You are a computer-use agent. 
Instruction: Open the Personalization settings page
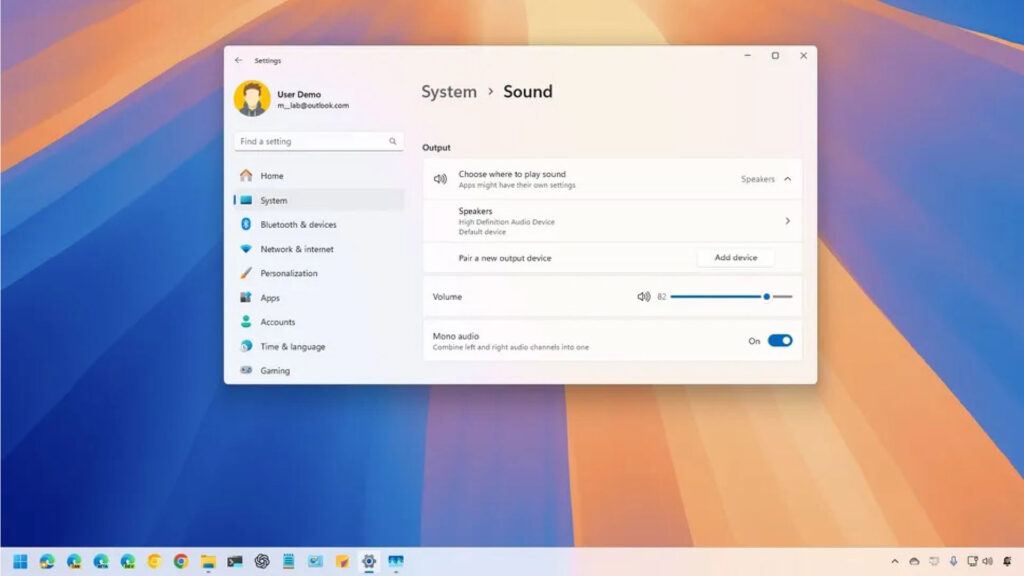pyautogui.click(x=289, y=273)
